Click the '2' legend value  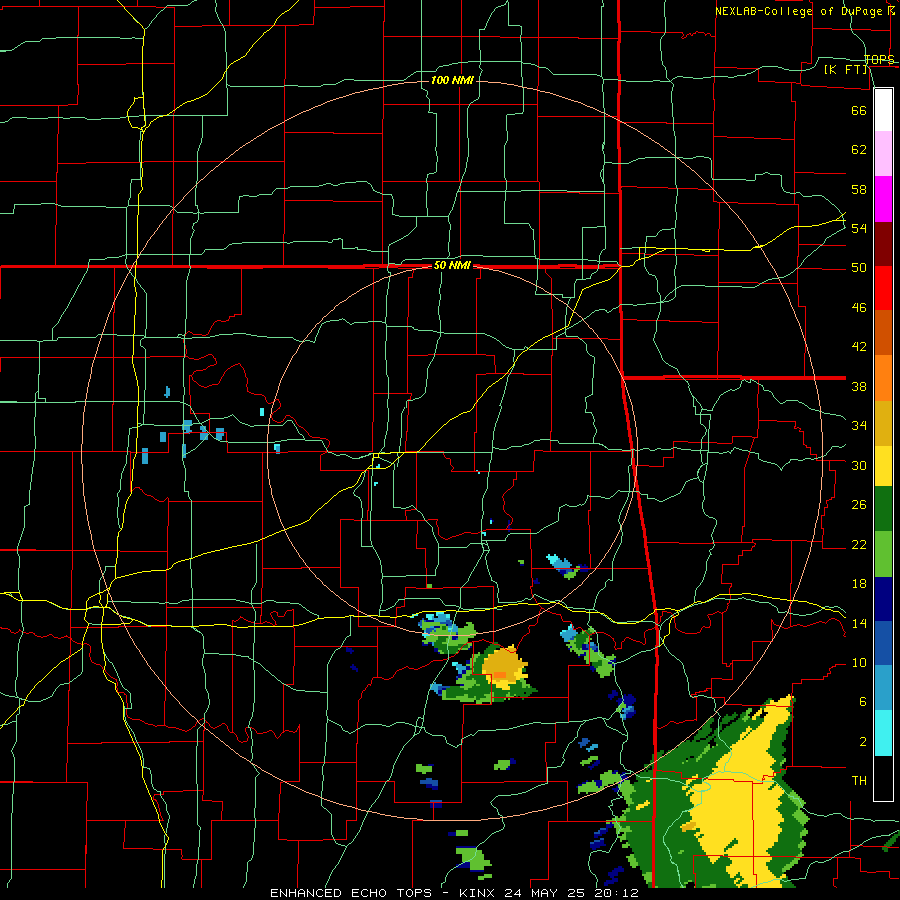[x=862, y=742]
